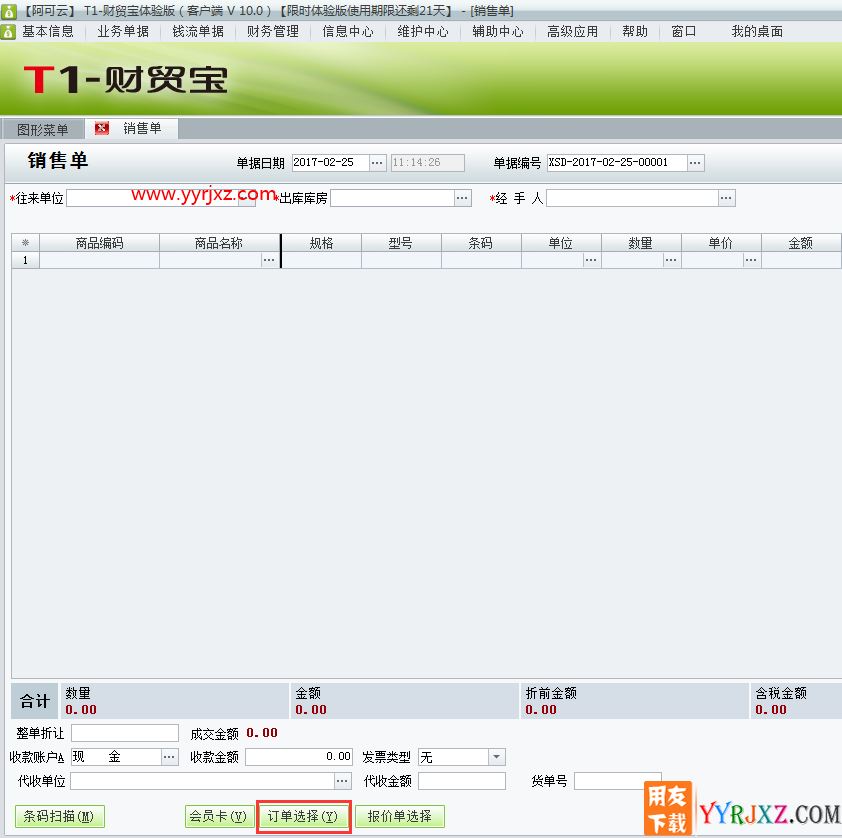Go to 我的桌面 in the menu bar

tap(757, 32)
